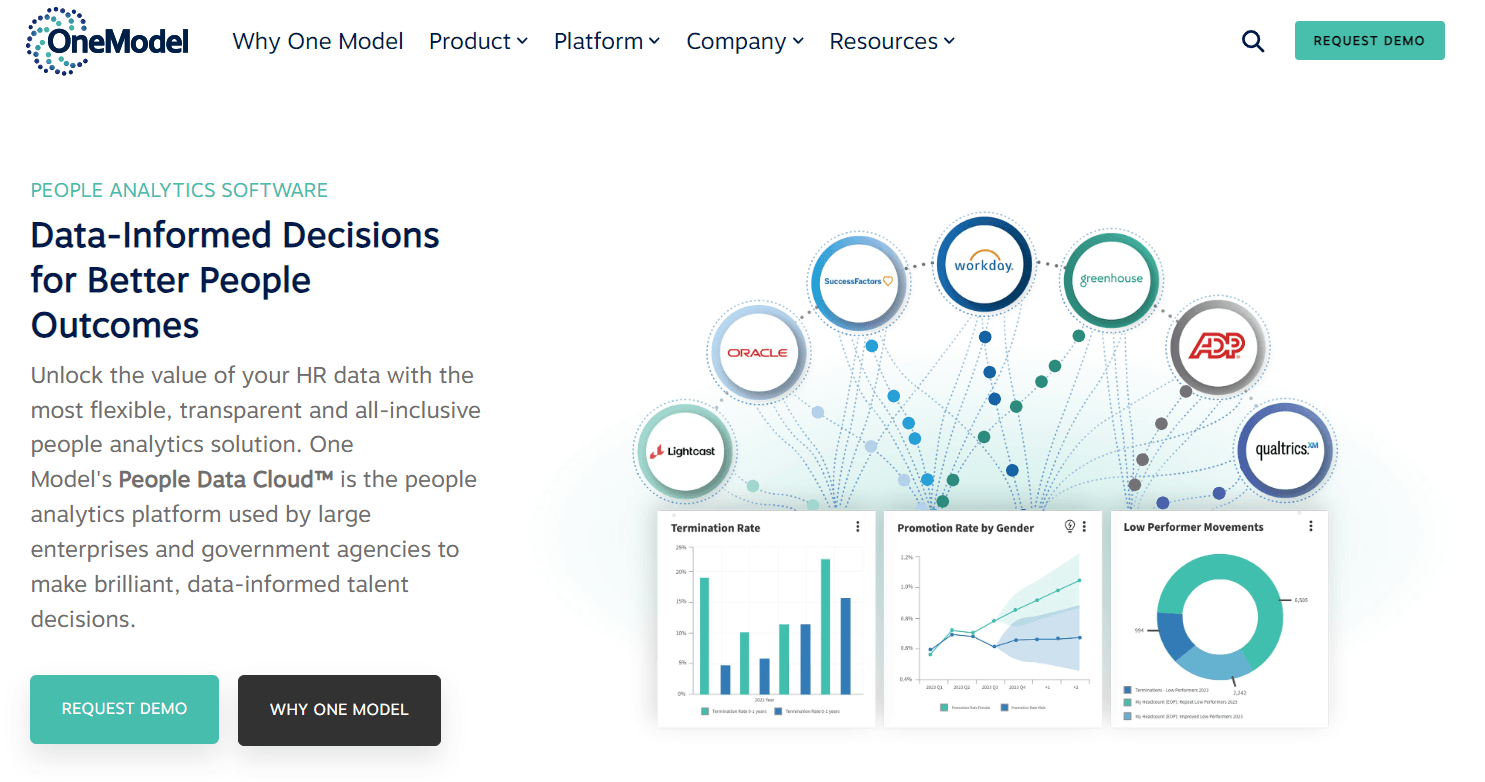Click the Lightcast logo circle
1485x782 pixels.
tap(684, 451)
